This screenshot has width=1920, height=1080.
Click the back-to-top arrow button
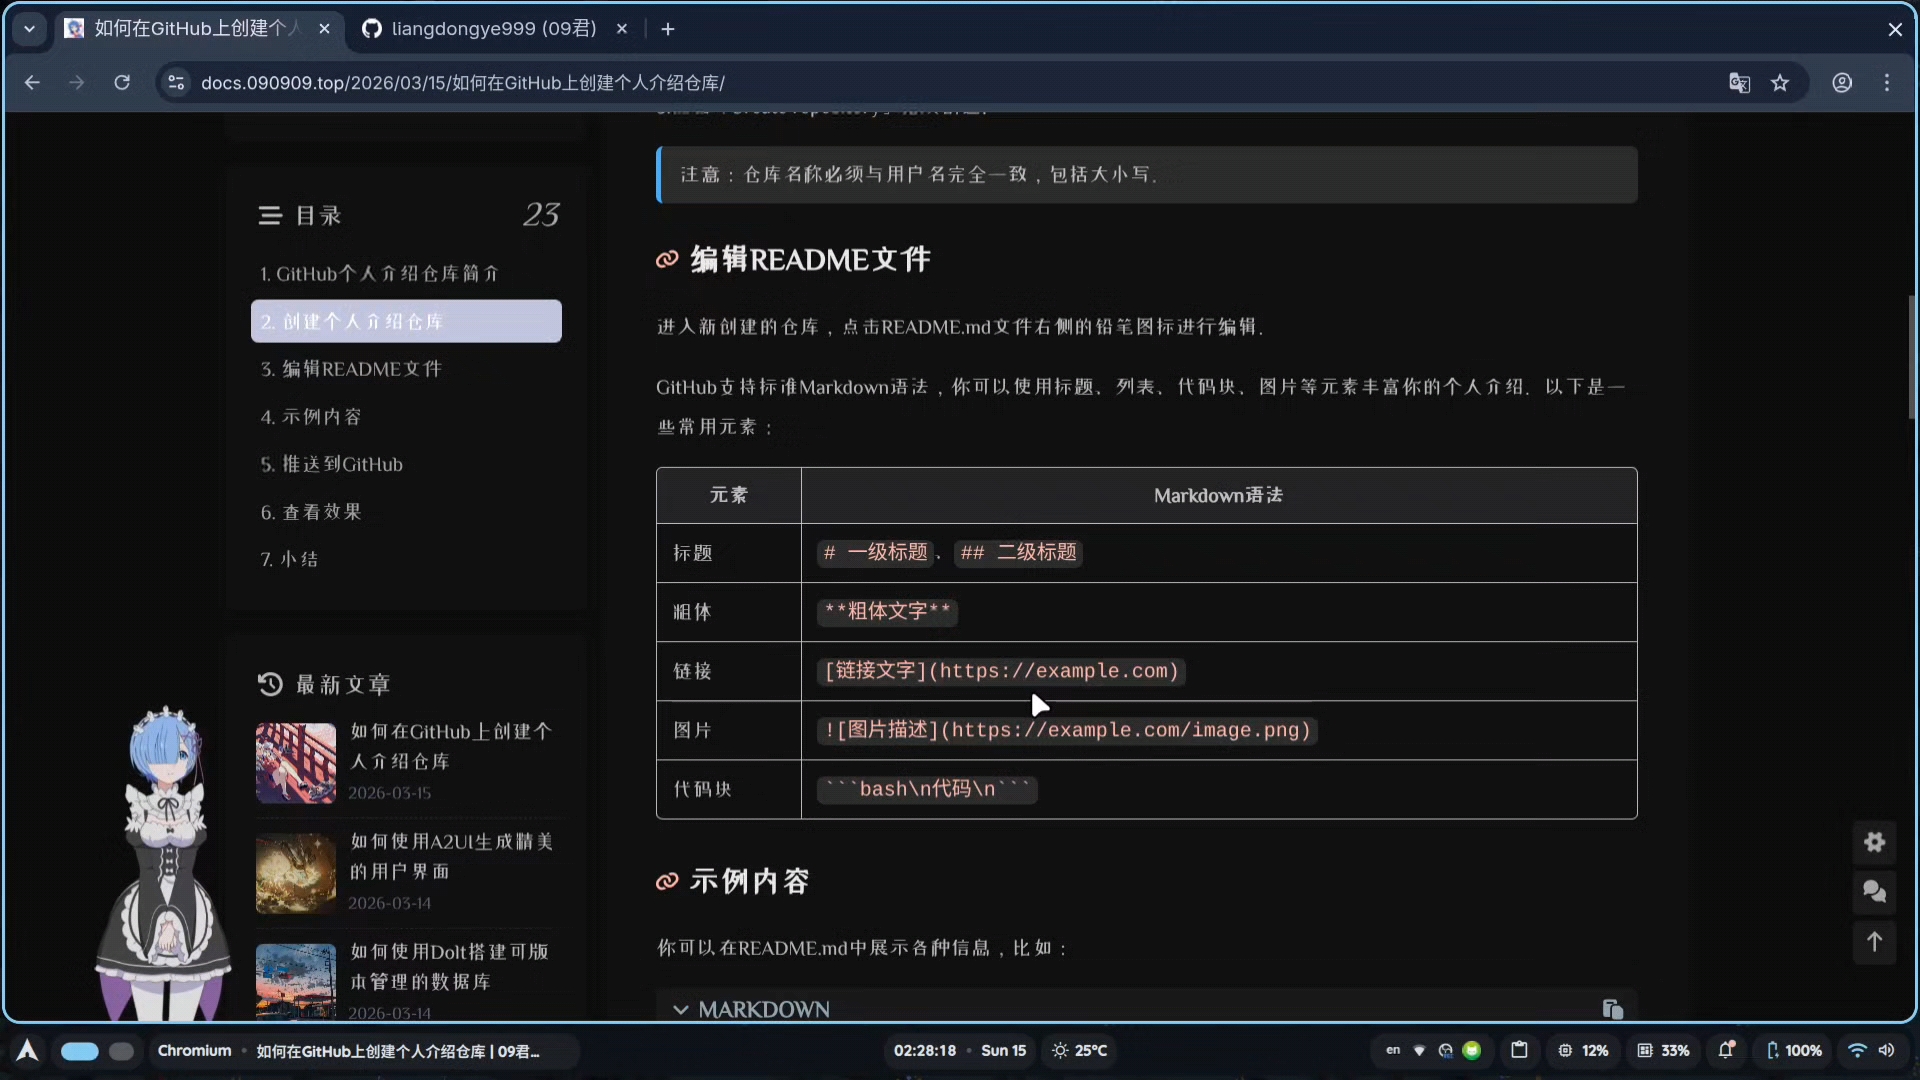(x=1874, y=941)
